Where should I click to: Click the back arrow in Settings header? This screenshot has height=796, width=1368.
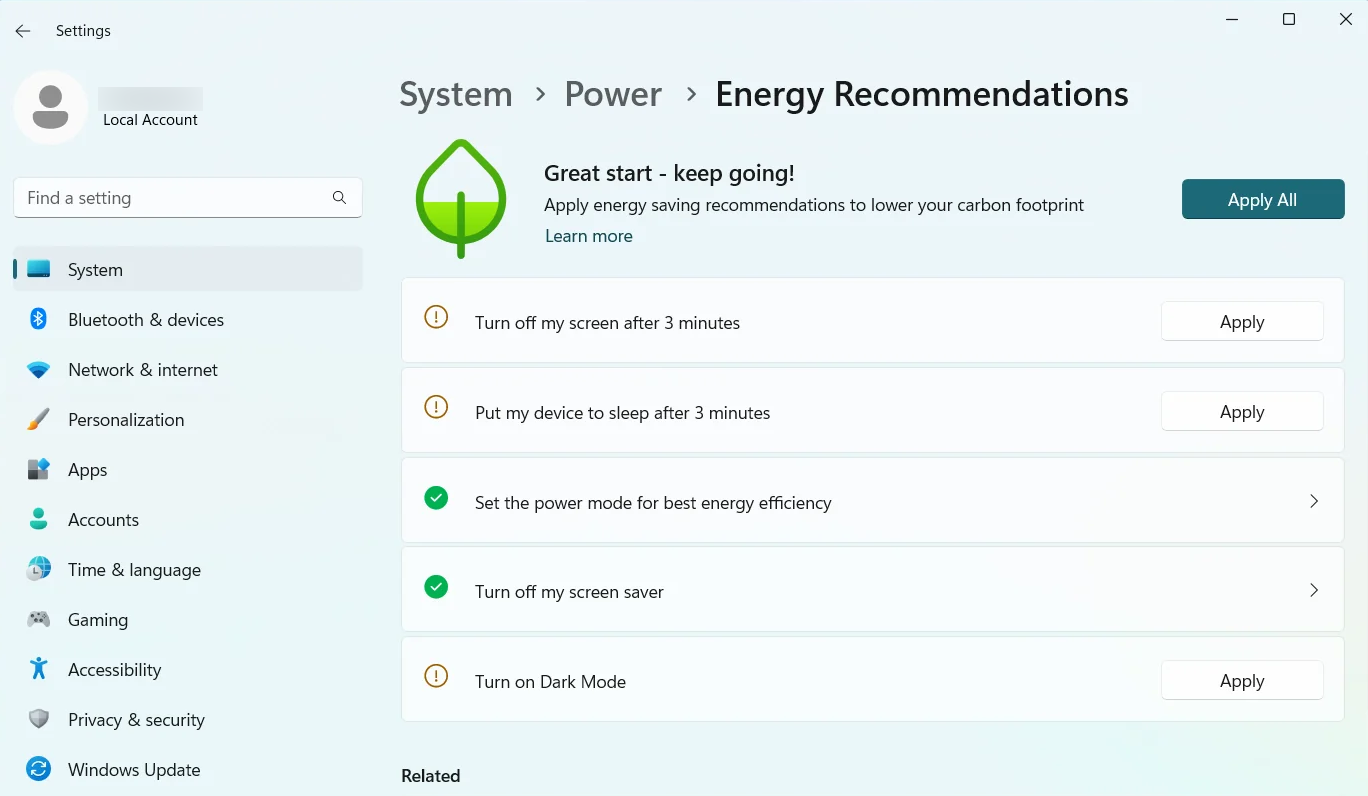23,31
